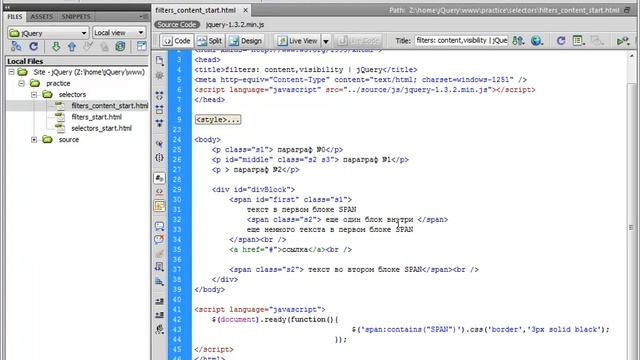This screenshot has width=640, height=360.
Task: Click Connect to remote host icon
Action: coord(16,46)
